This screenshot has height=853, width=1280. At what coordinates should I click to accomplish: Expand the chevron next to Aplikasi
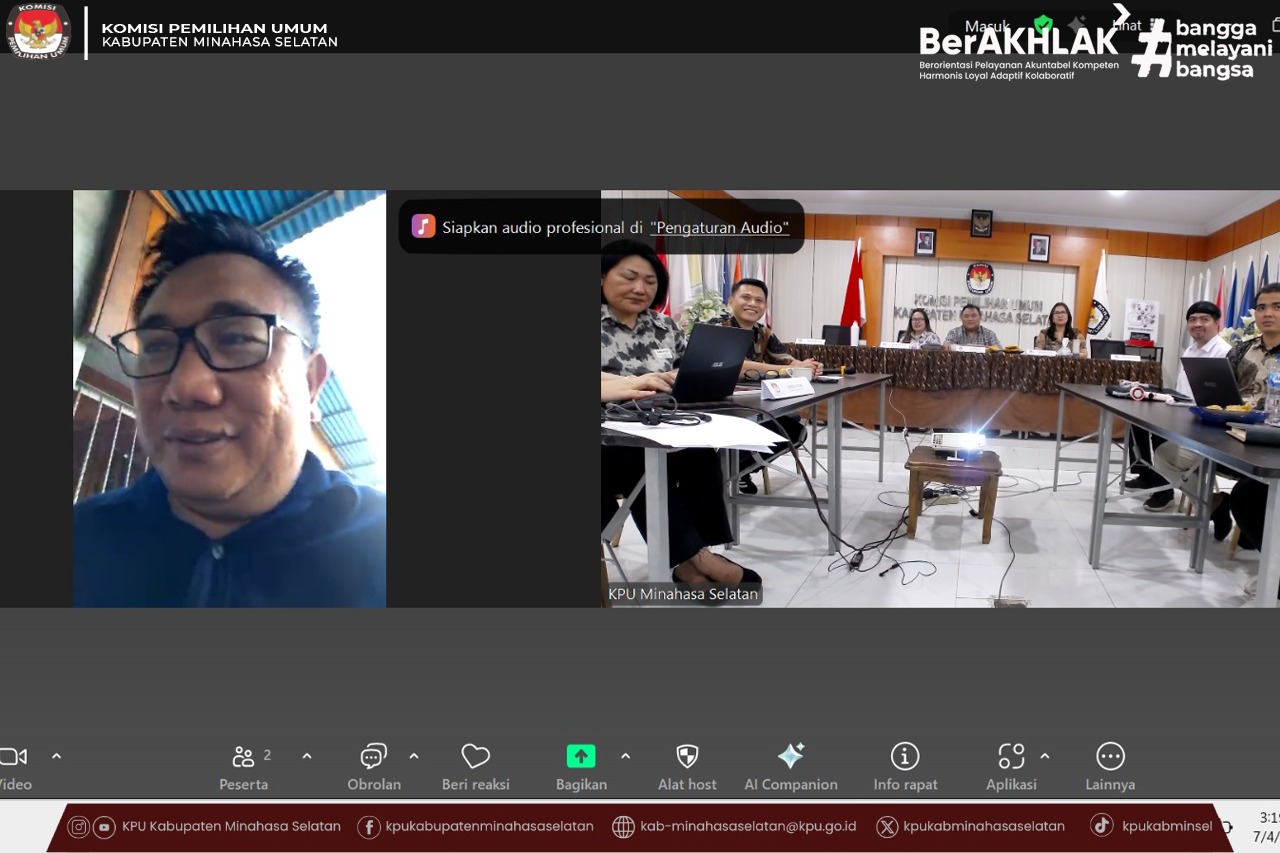(x=1045, y=756)
